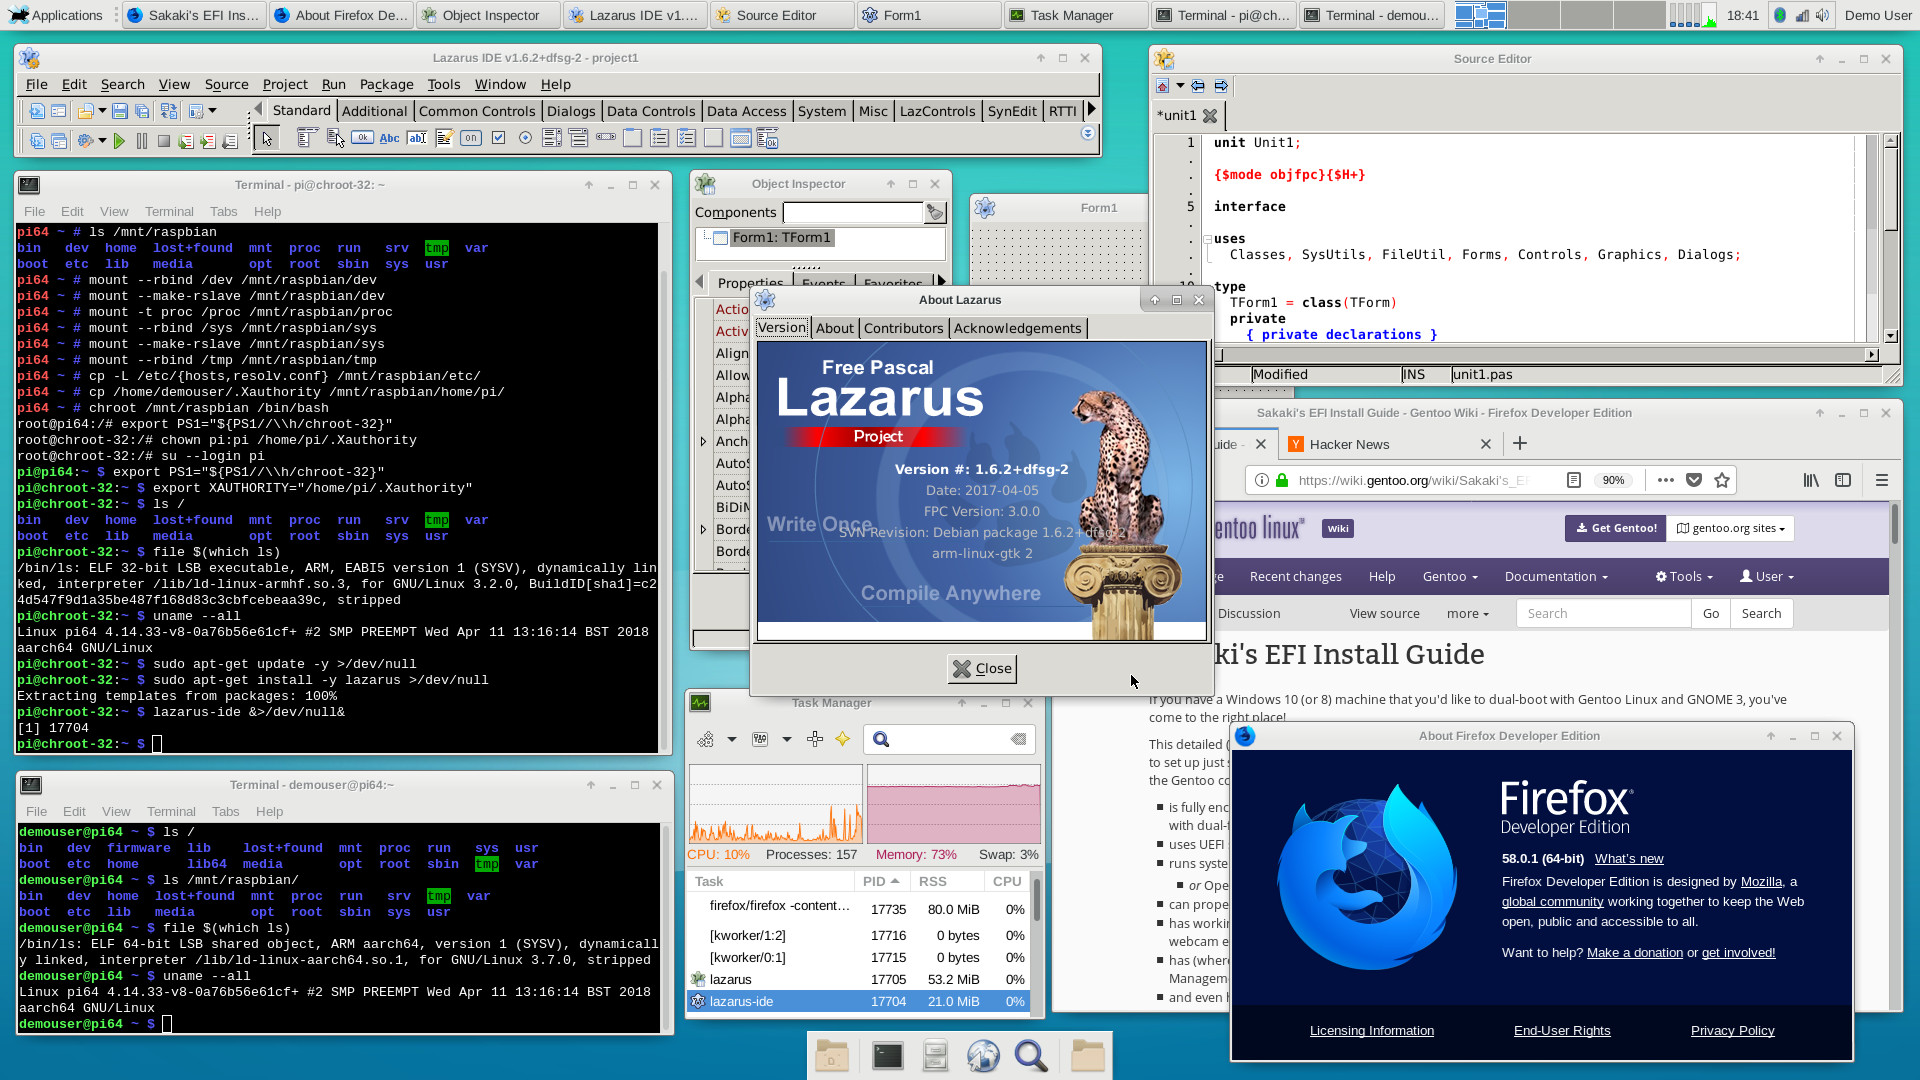
Task: Select the TMemo component icon
Action: pos(444,138)
